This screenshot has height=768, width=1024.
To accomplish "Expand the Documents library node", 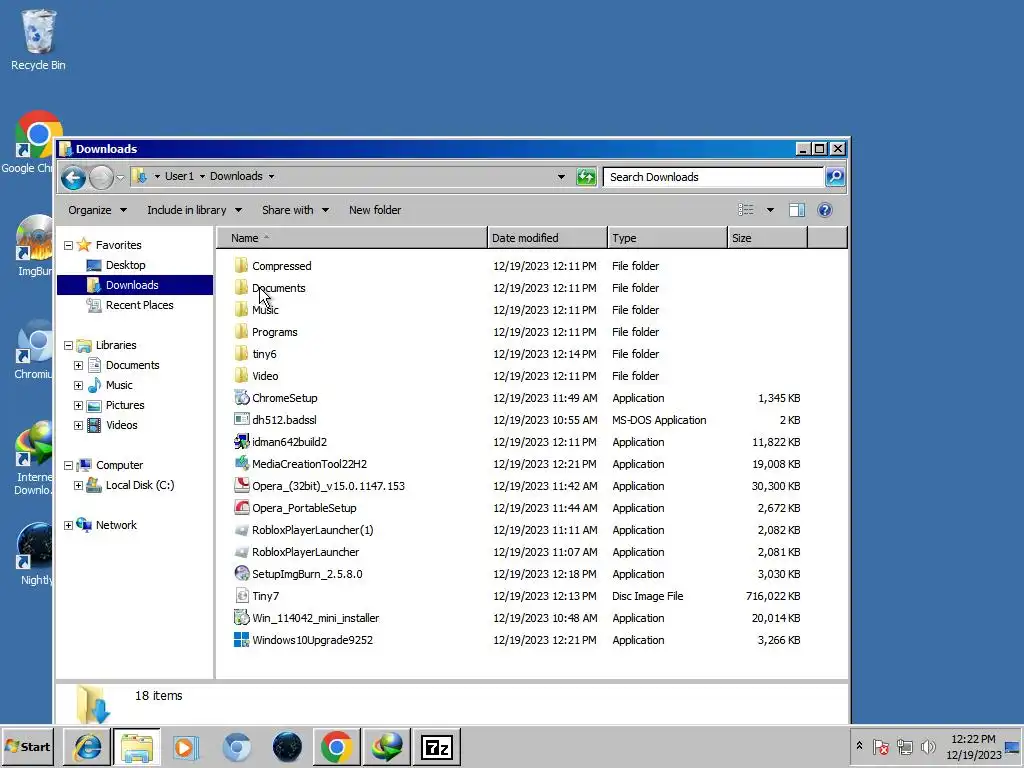I will [78, 365].
